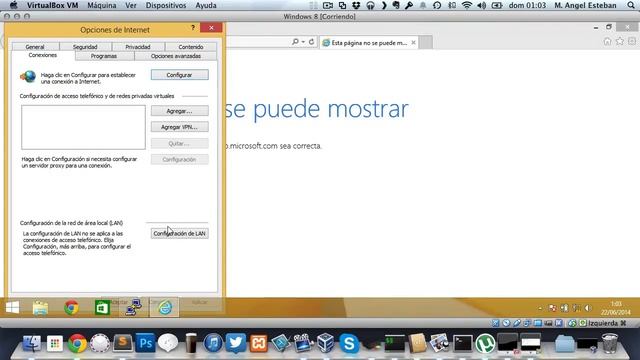Viewport: 640px width, 360px height.
Task: Switch to the Contenido tab
Action: click(191, 47)
